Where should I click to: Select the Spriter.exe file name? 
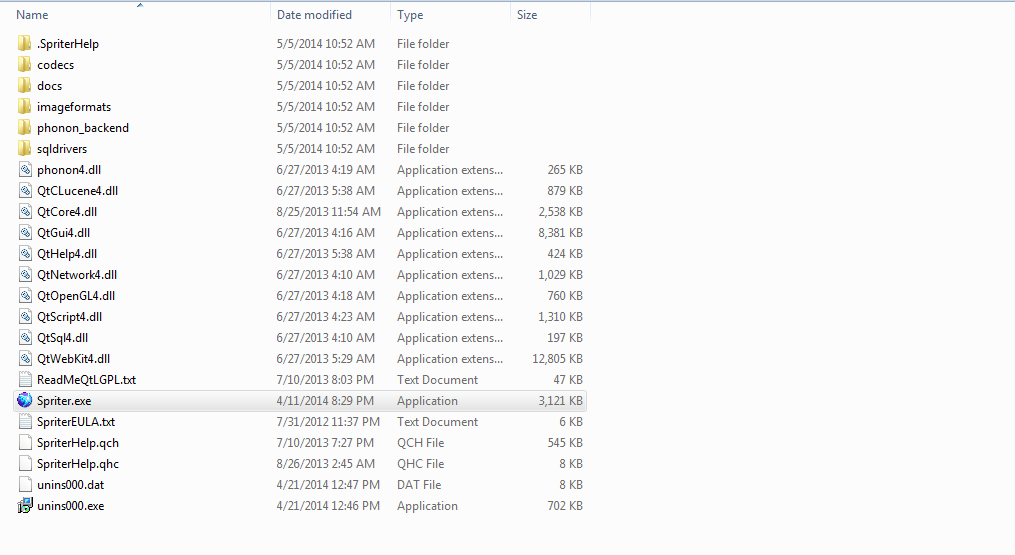(64, 401)
